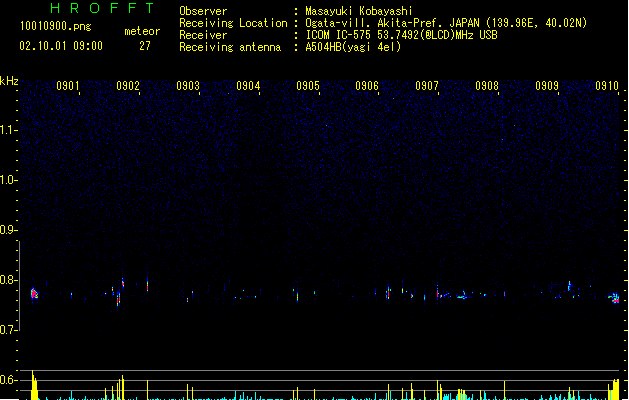Click the meteor echo cluster near 0902
Screen dimensions: 629x400
pyautogui.click(x=119, y=292)
